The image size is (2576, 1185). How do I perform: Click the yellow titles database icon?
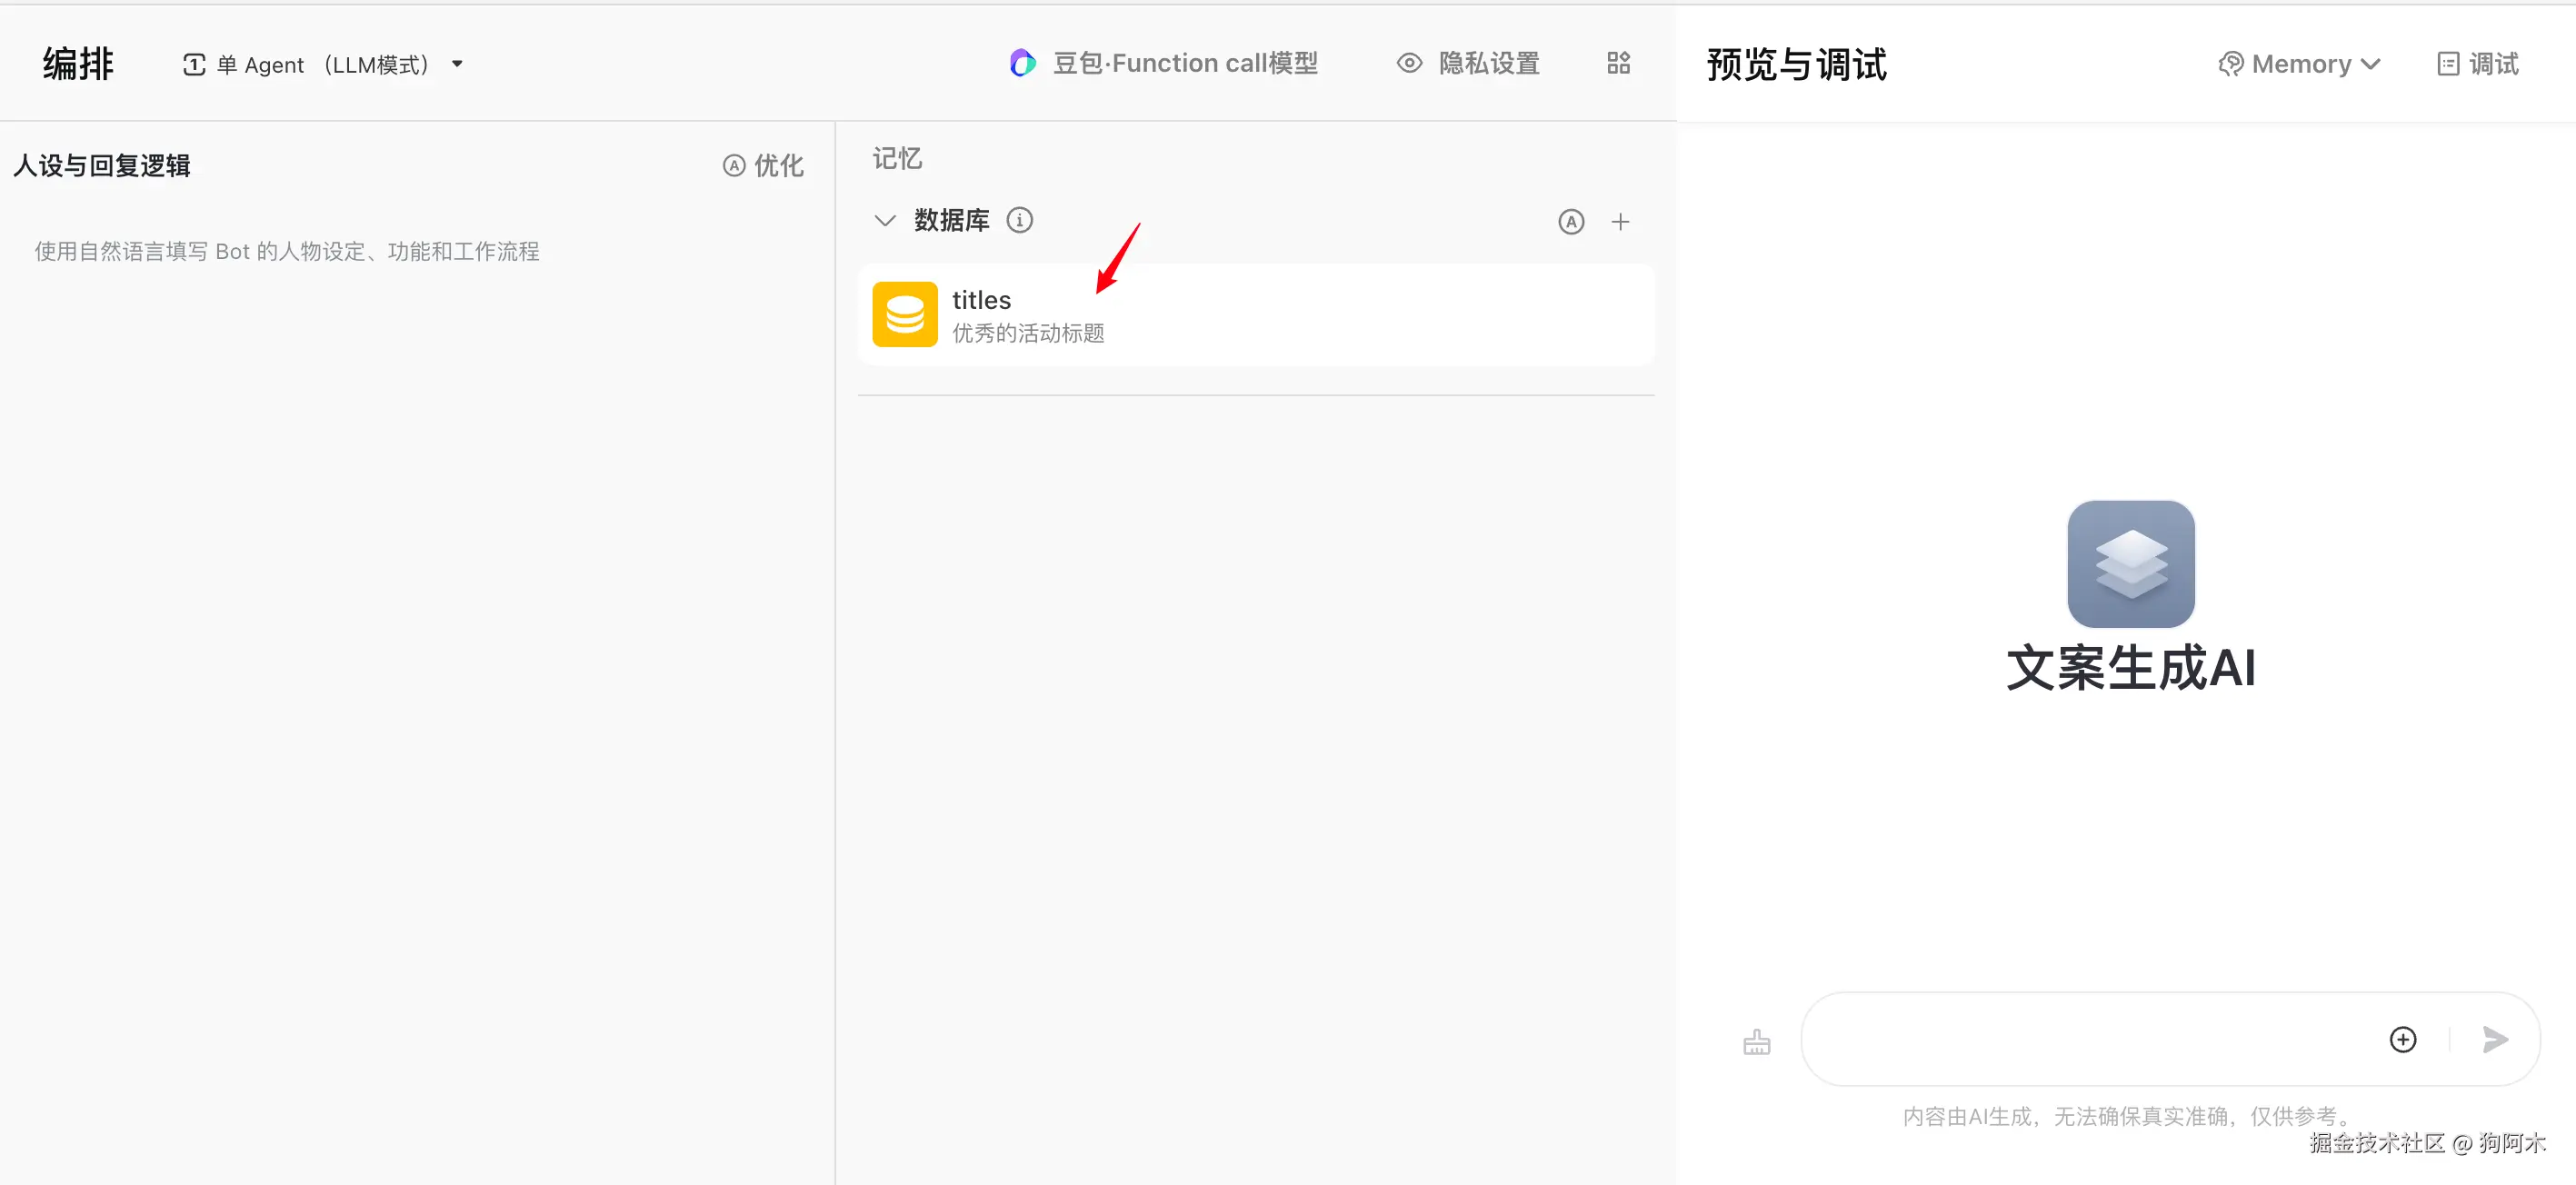(904, 314)
